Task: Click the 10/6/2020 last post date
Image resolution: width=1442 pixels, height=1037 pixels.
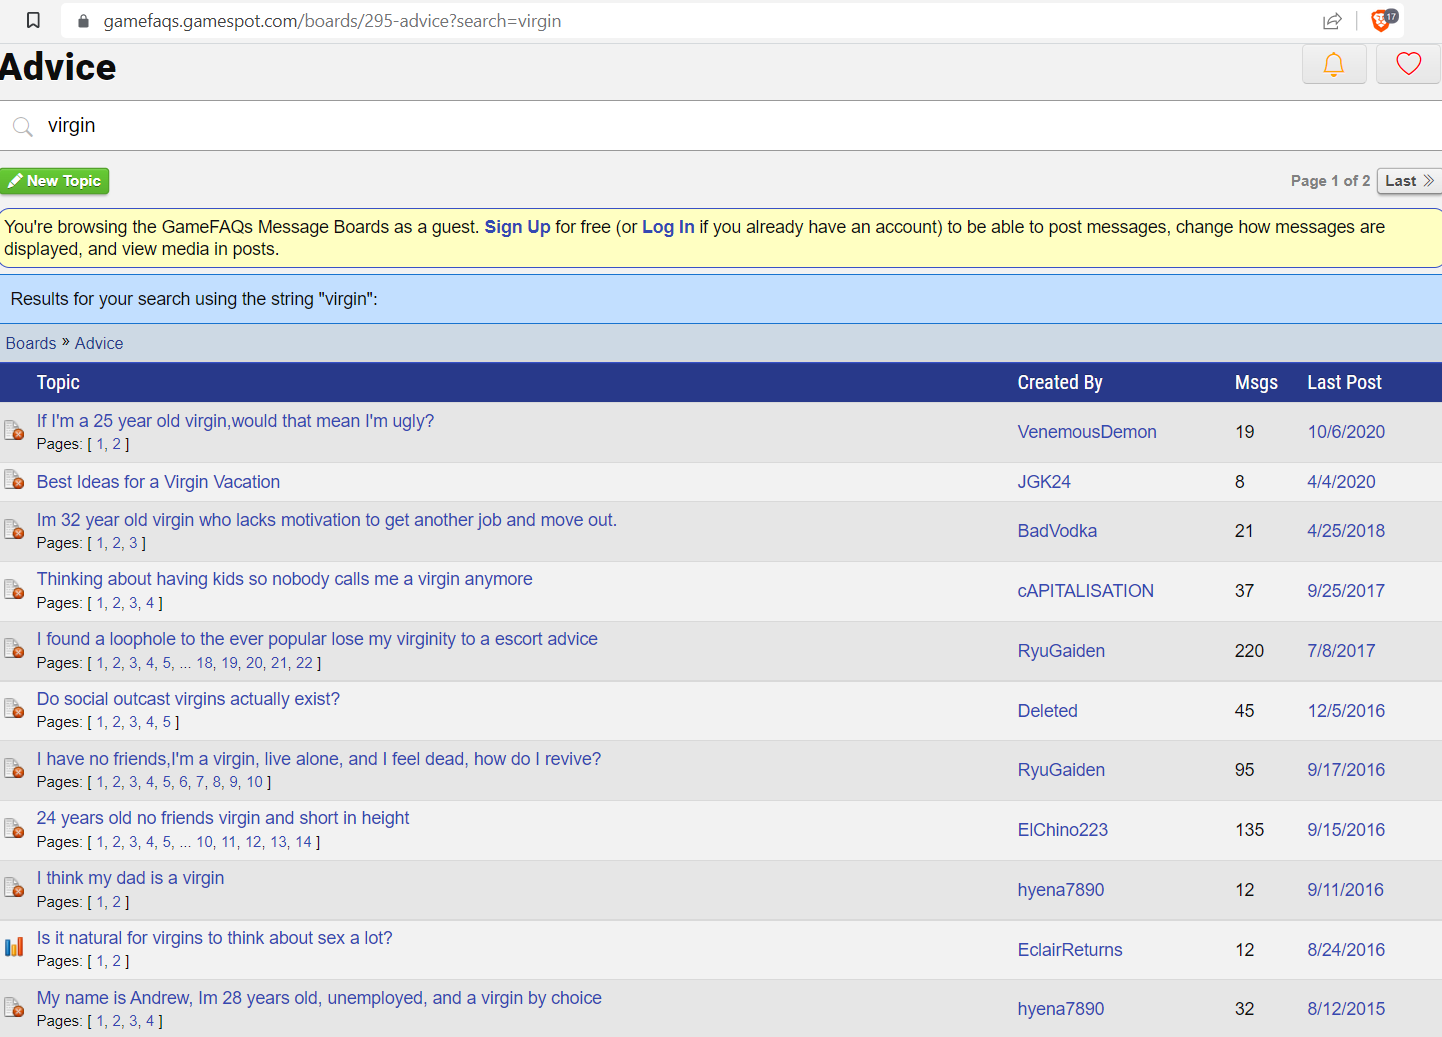Action: click(x=1346, y=432)
